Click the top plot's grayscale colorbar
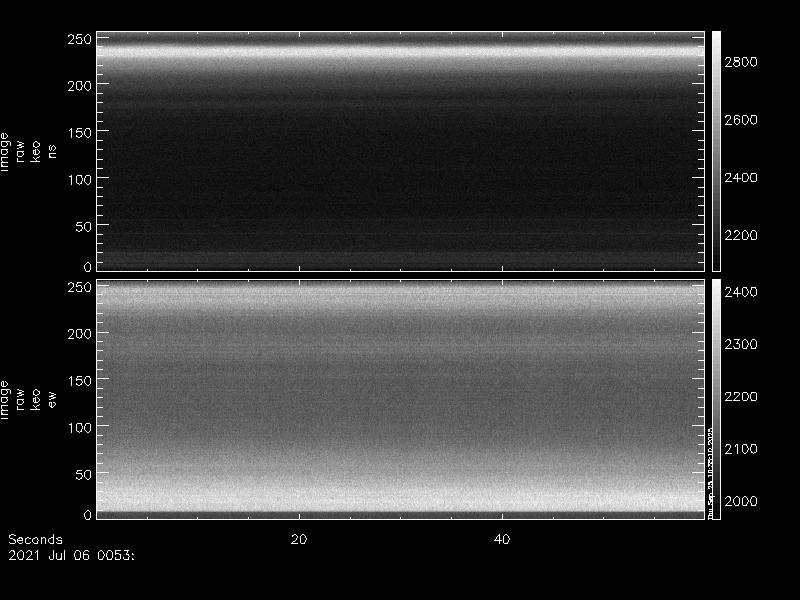This screenshot has height=600, width=800. coord(716,150)
